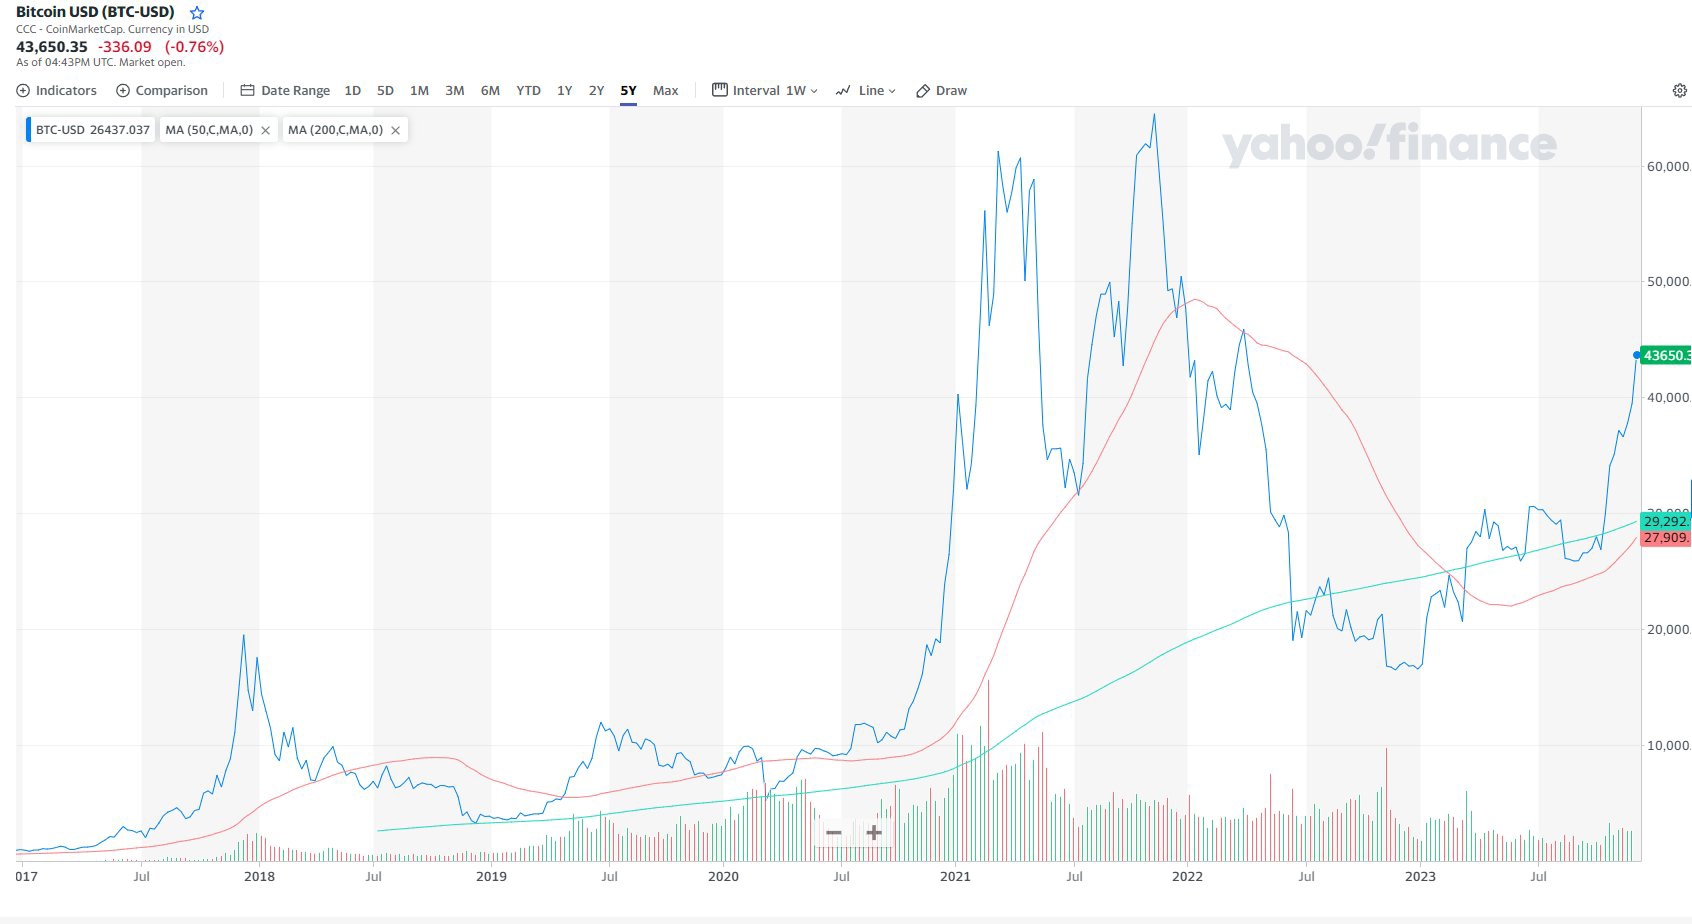Viewport: 1692px width, 924px height.
Task: Choose the 1Y range option
Action: pos(564,91)
